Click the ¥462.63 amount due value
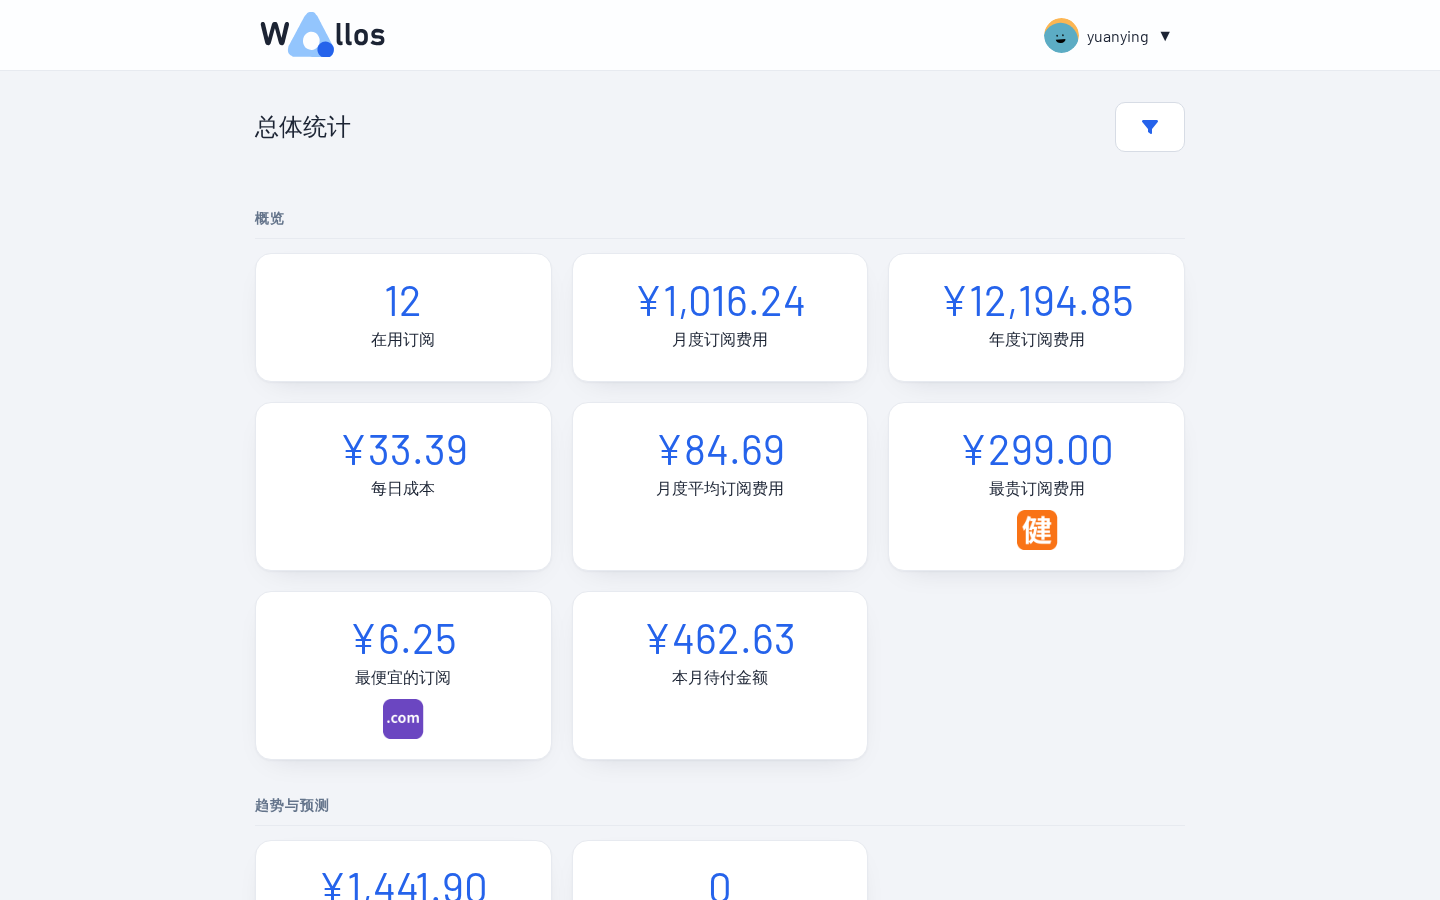The image size is (1440, 900). (x=720, y=639)
